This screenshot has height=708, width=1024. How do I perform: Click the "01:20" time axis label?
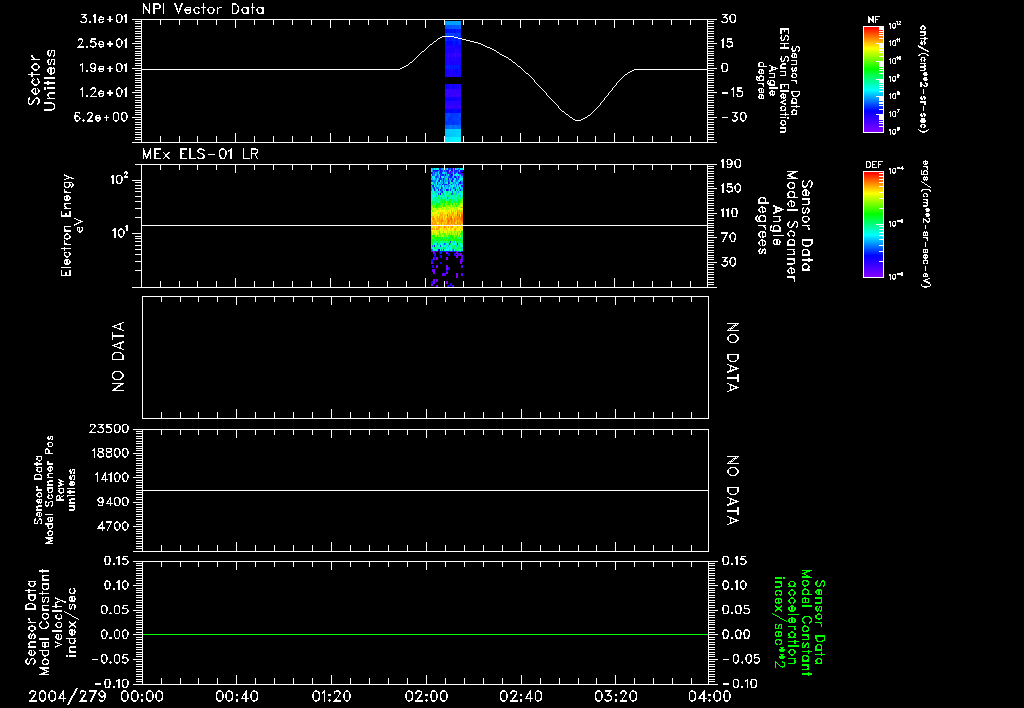coord(332,696)
